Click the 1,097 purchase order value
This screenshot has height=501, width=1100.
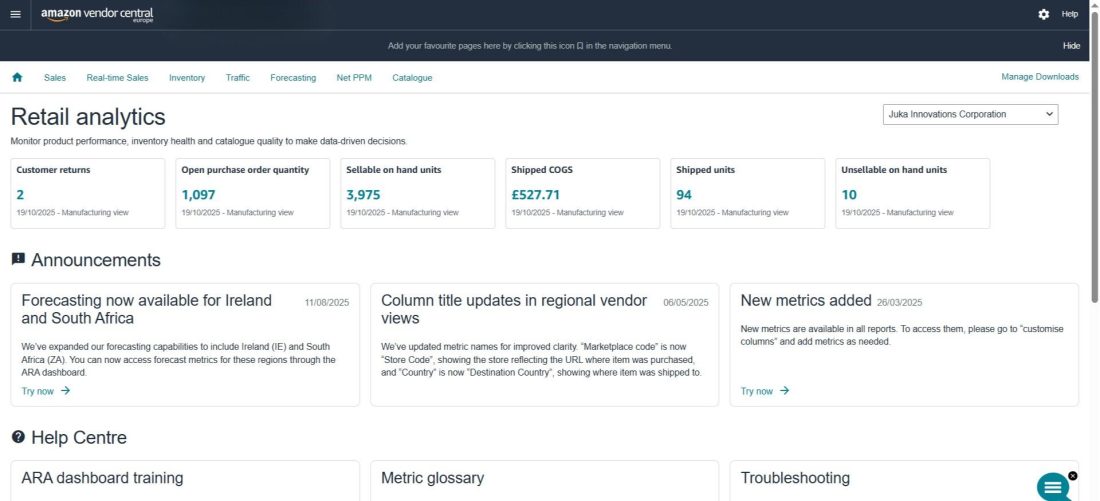tap(199, 195)
